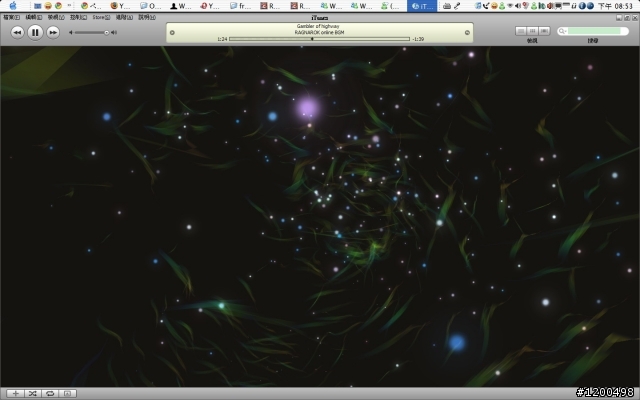Minimize the iTunes window
This screenshot has height=400, width=640.
619,18
